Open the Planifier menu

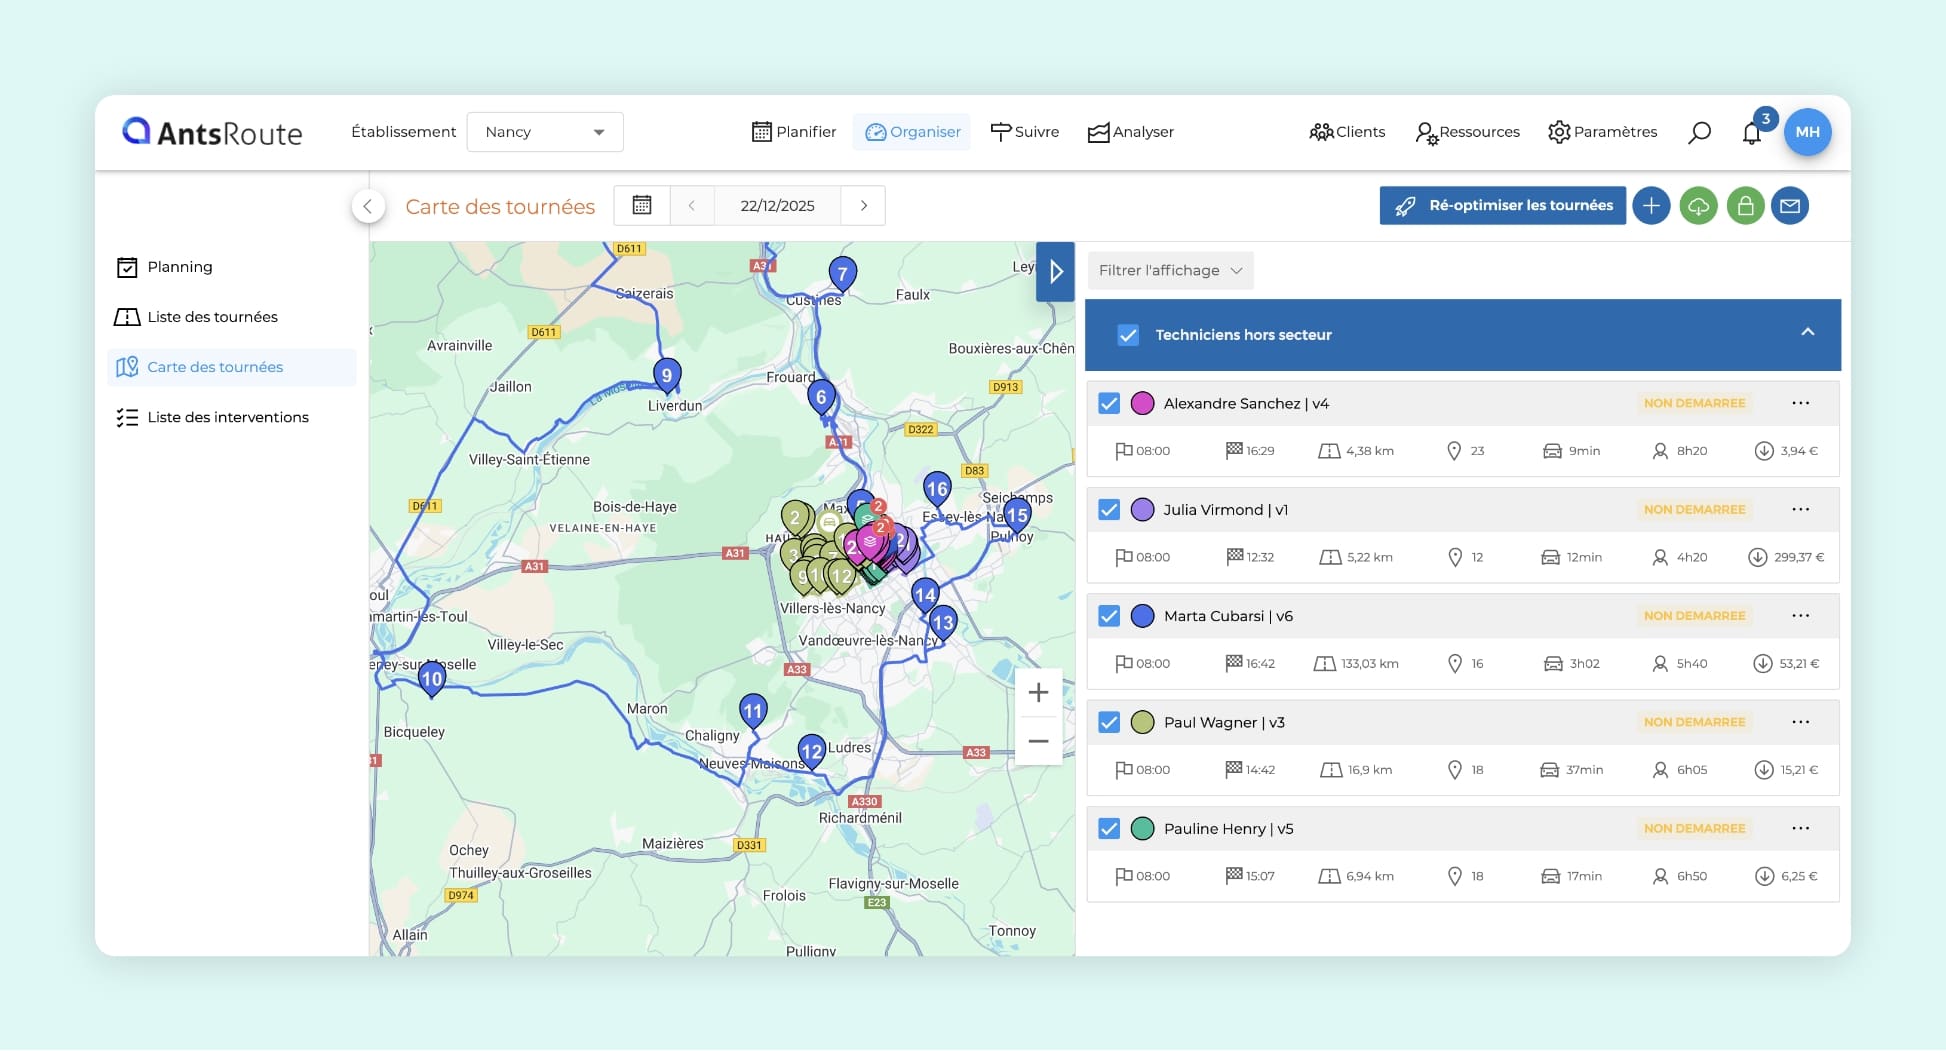click(793, 132)
